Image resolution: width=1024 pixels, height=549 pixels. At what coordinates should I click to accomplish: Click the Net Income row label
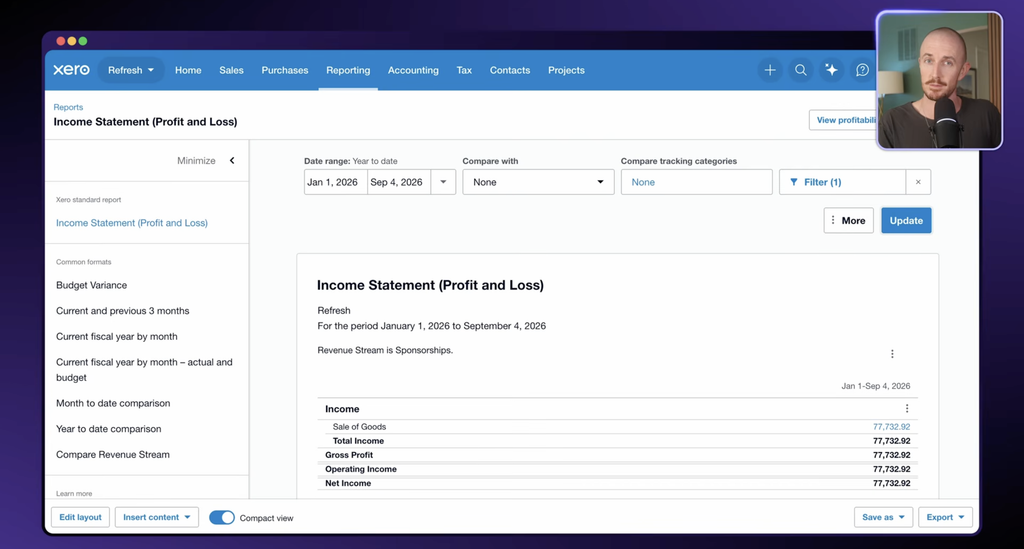pyautogui.click(x=348, y=483)
